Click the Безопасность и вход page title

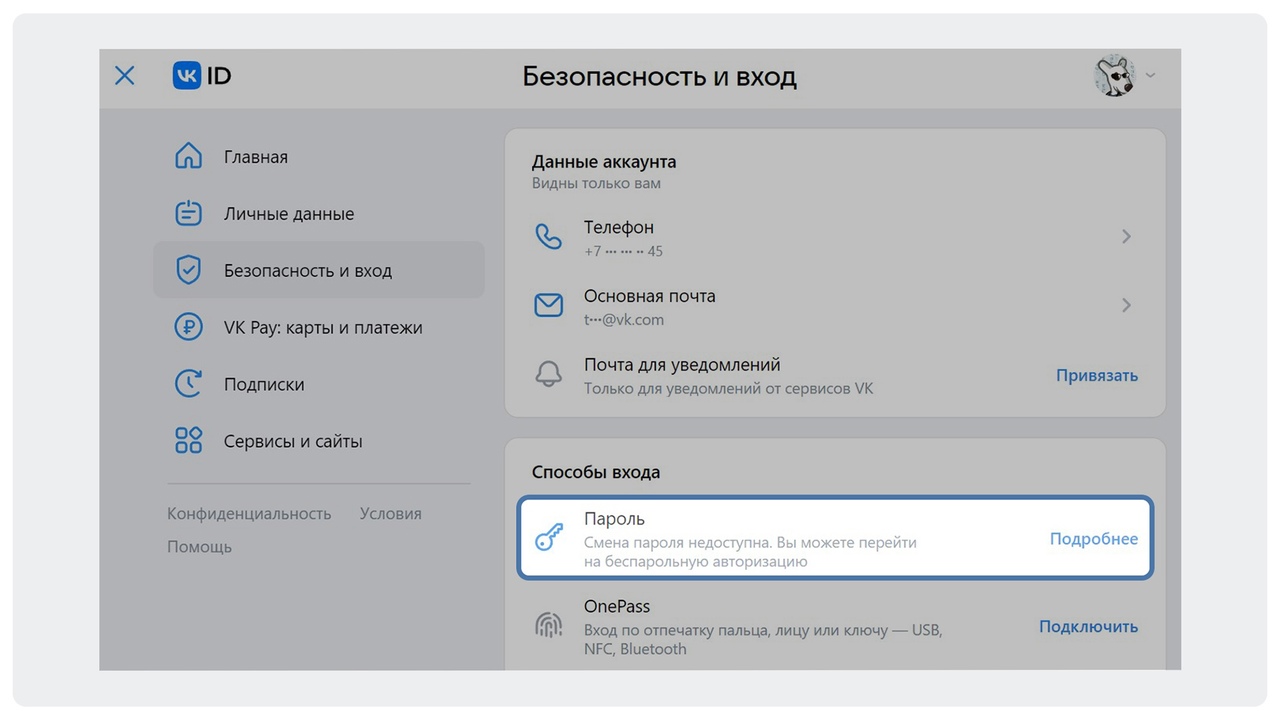(660, 77)
